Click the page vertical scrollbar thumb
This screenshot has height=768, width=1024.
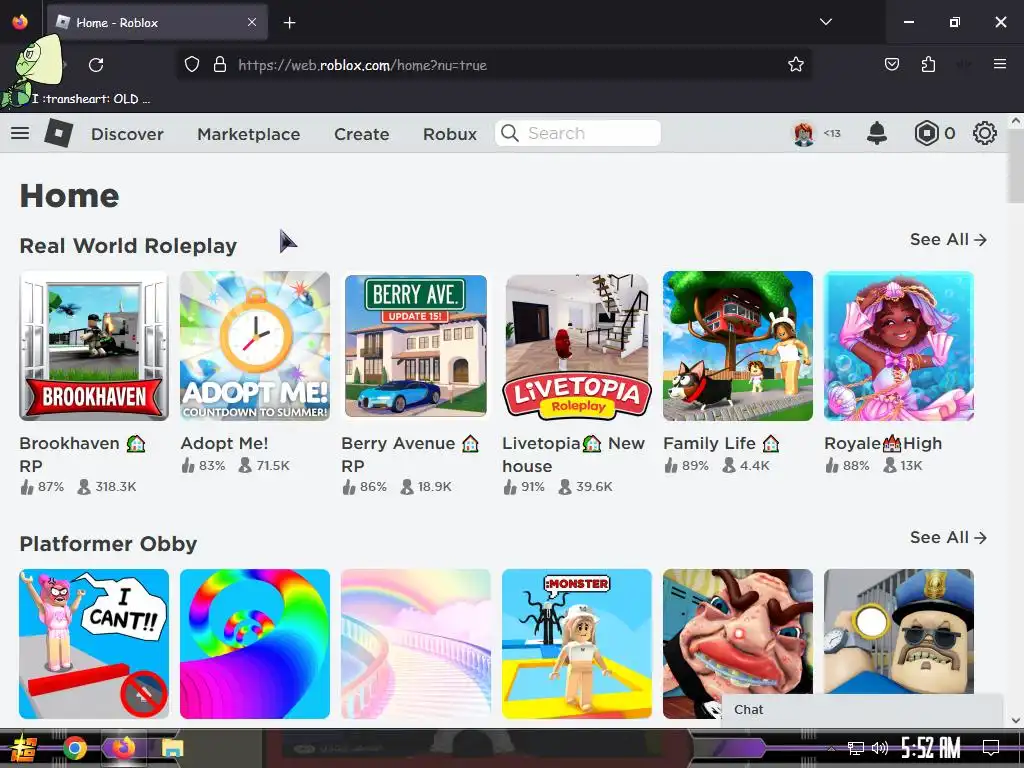pos(1016,166)
